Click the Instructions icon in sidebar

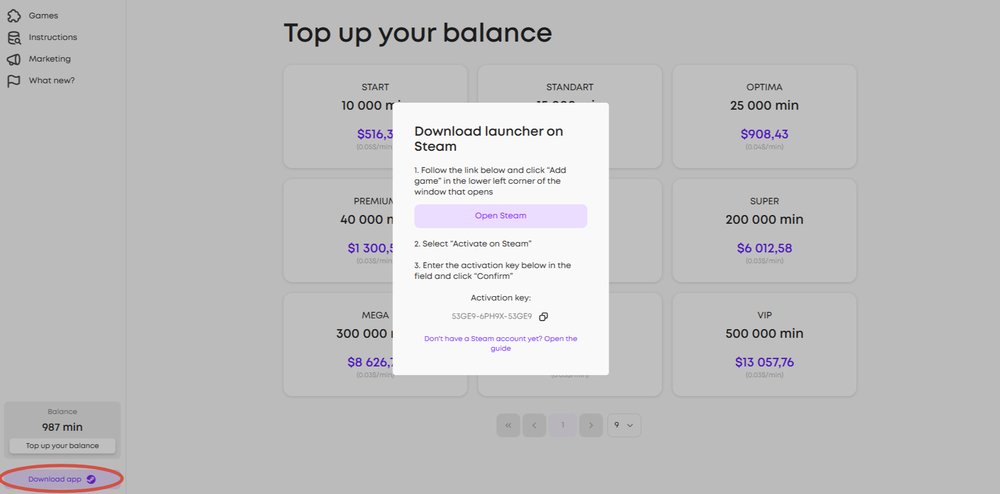[14, 38]
